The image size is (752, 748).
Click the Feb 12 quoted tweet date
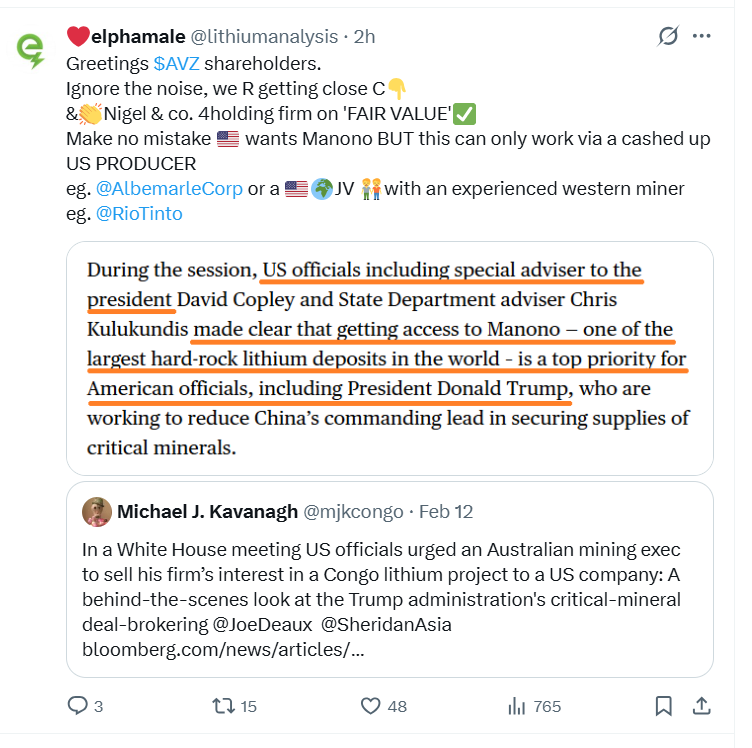[446, 512]
